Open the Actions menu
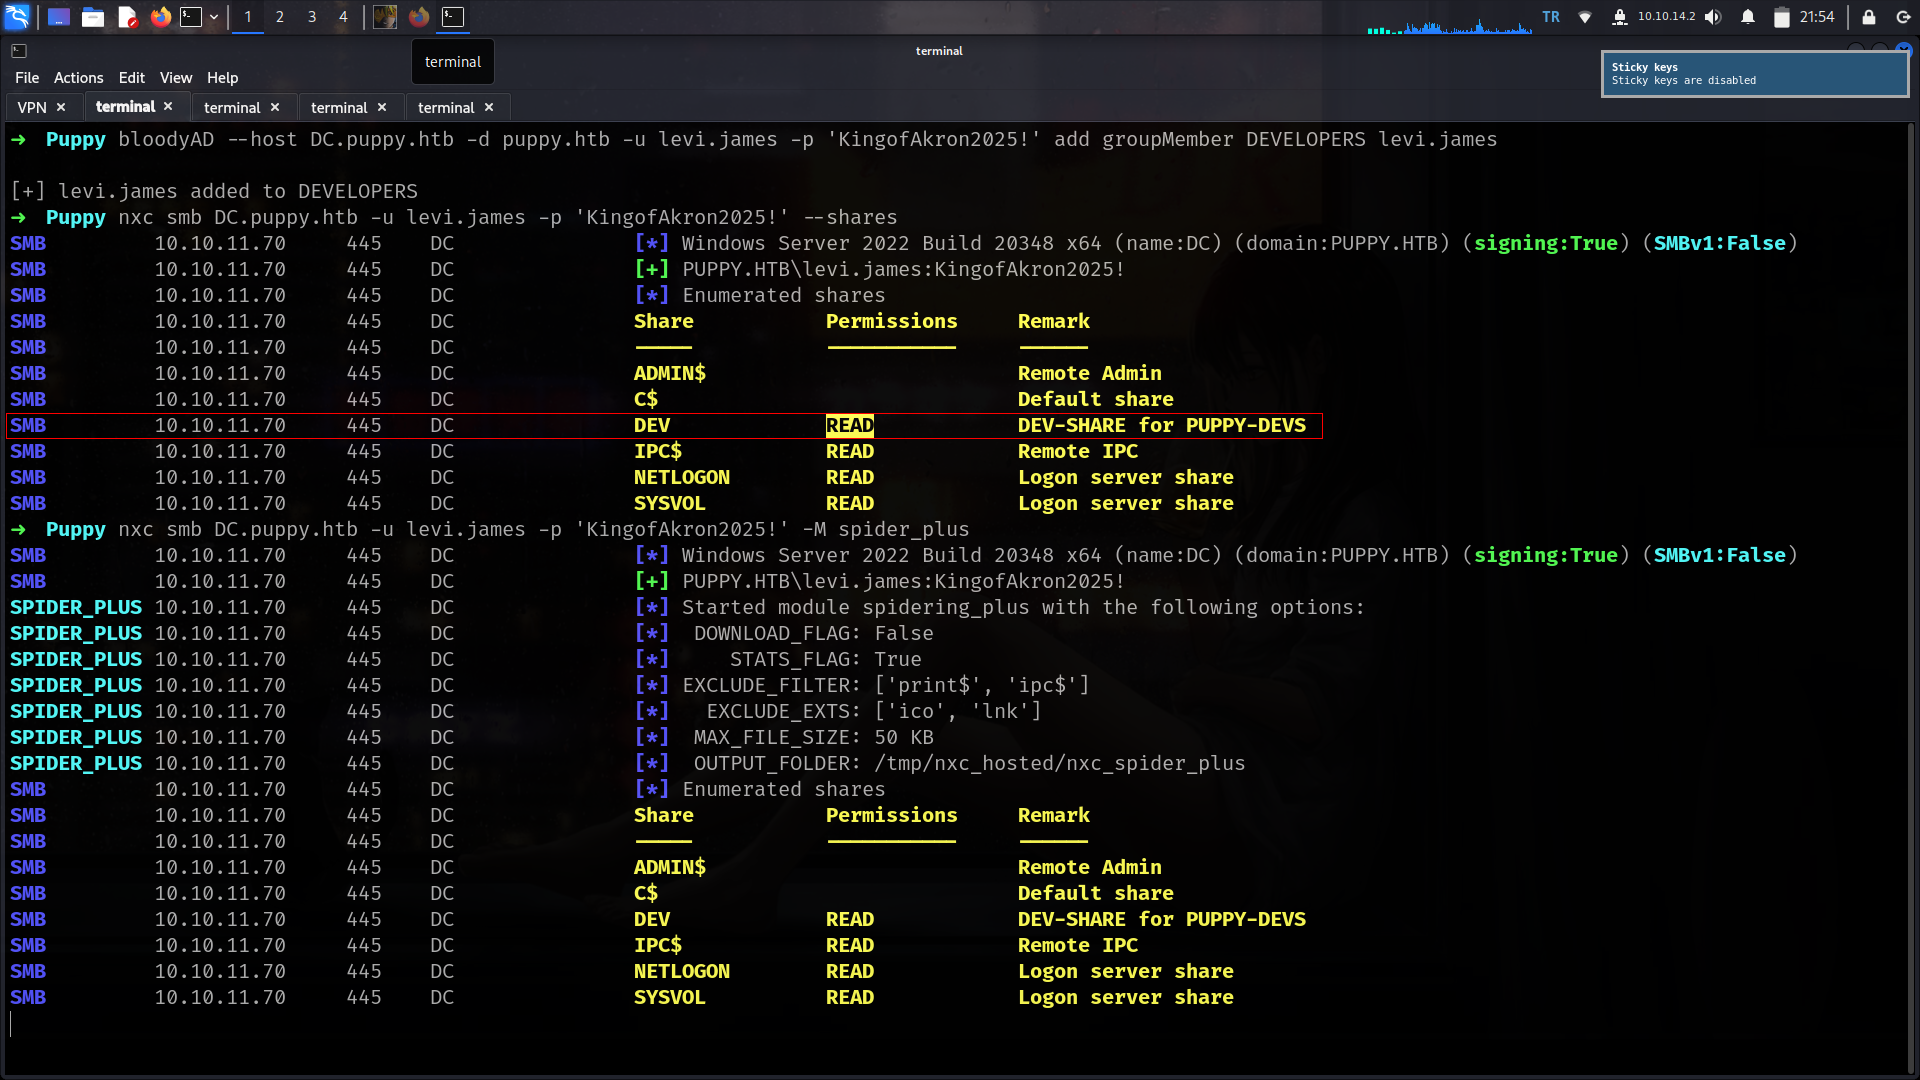Image resolution: width=1920 pixels, height=1080 pixels. coord(78,77)
